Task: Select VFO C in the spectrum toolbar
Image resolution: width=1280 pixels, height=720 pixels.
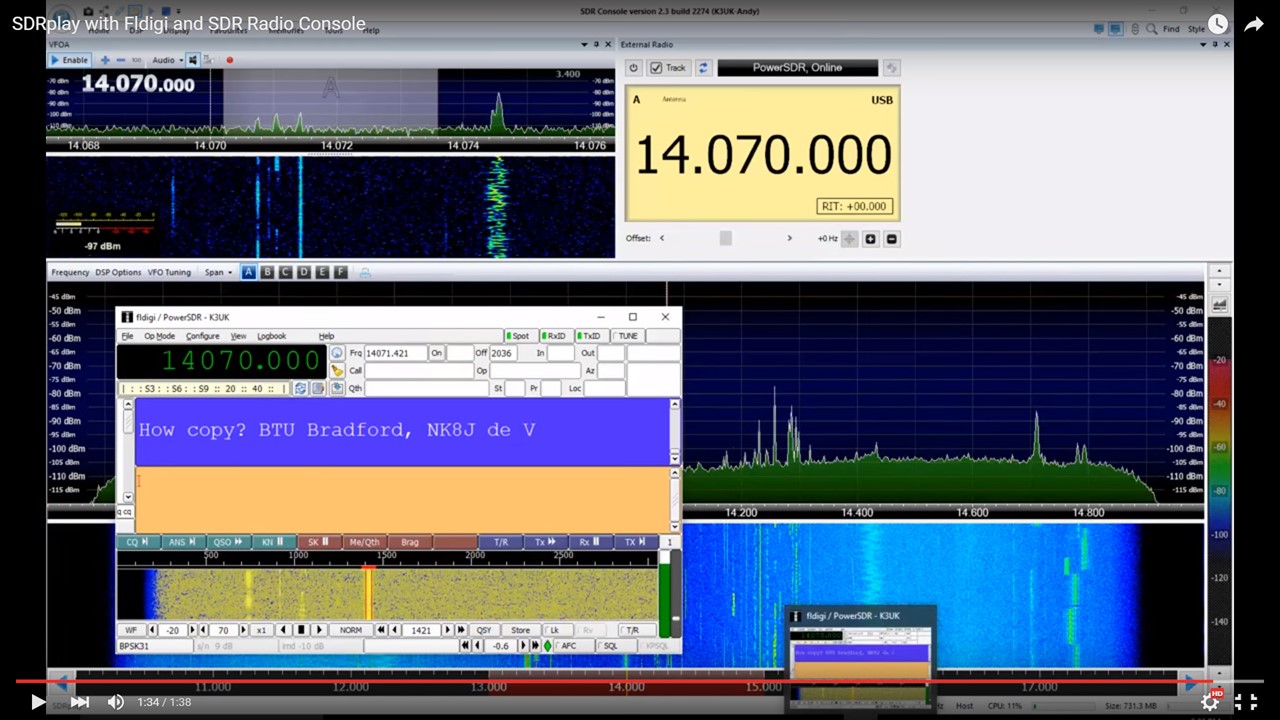Action: tap(285, 272)
